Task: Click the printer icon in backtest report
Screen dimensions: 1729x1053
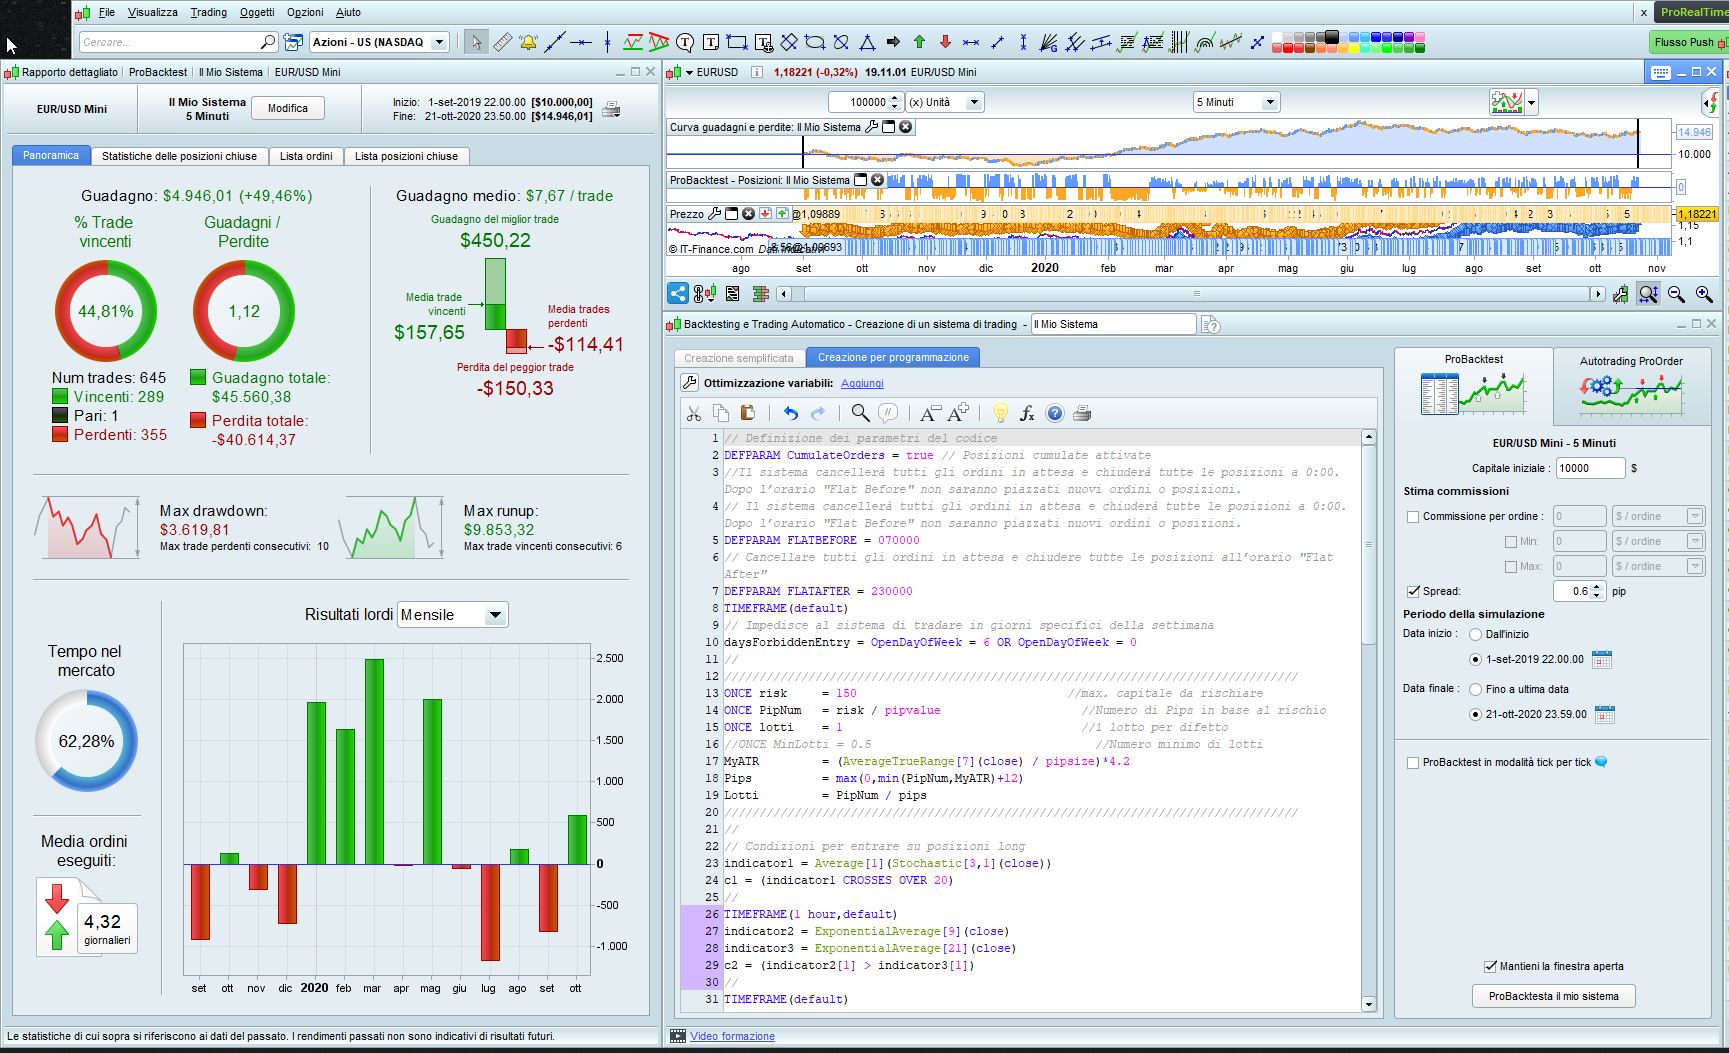Action: (611, 109)
